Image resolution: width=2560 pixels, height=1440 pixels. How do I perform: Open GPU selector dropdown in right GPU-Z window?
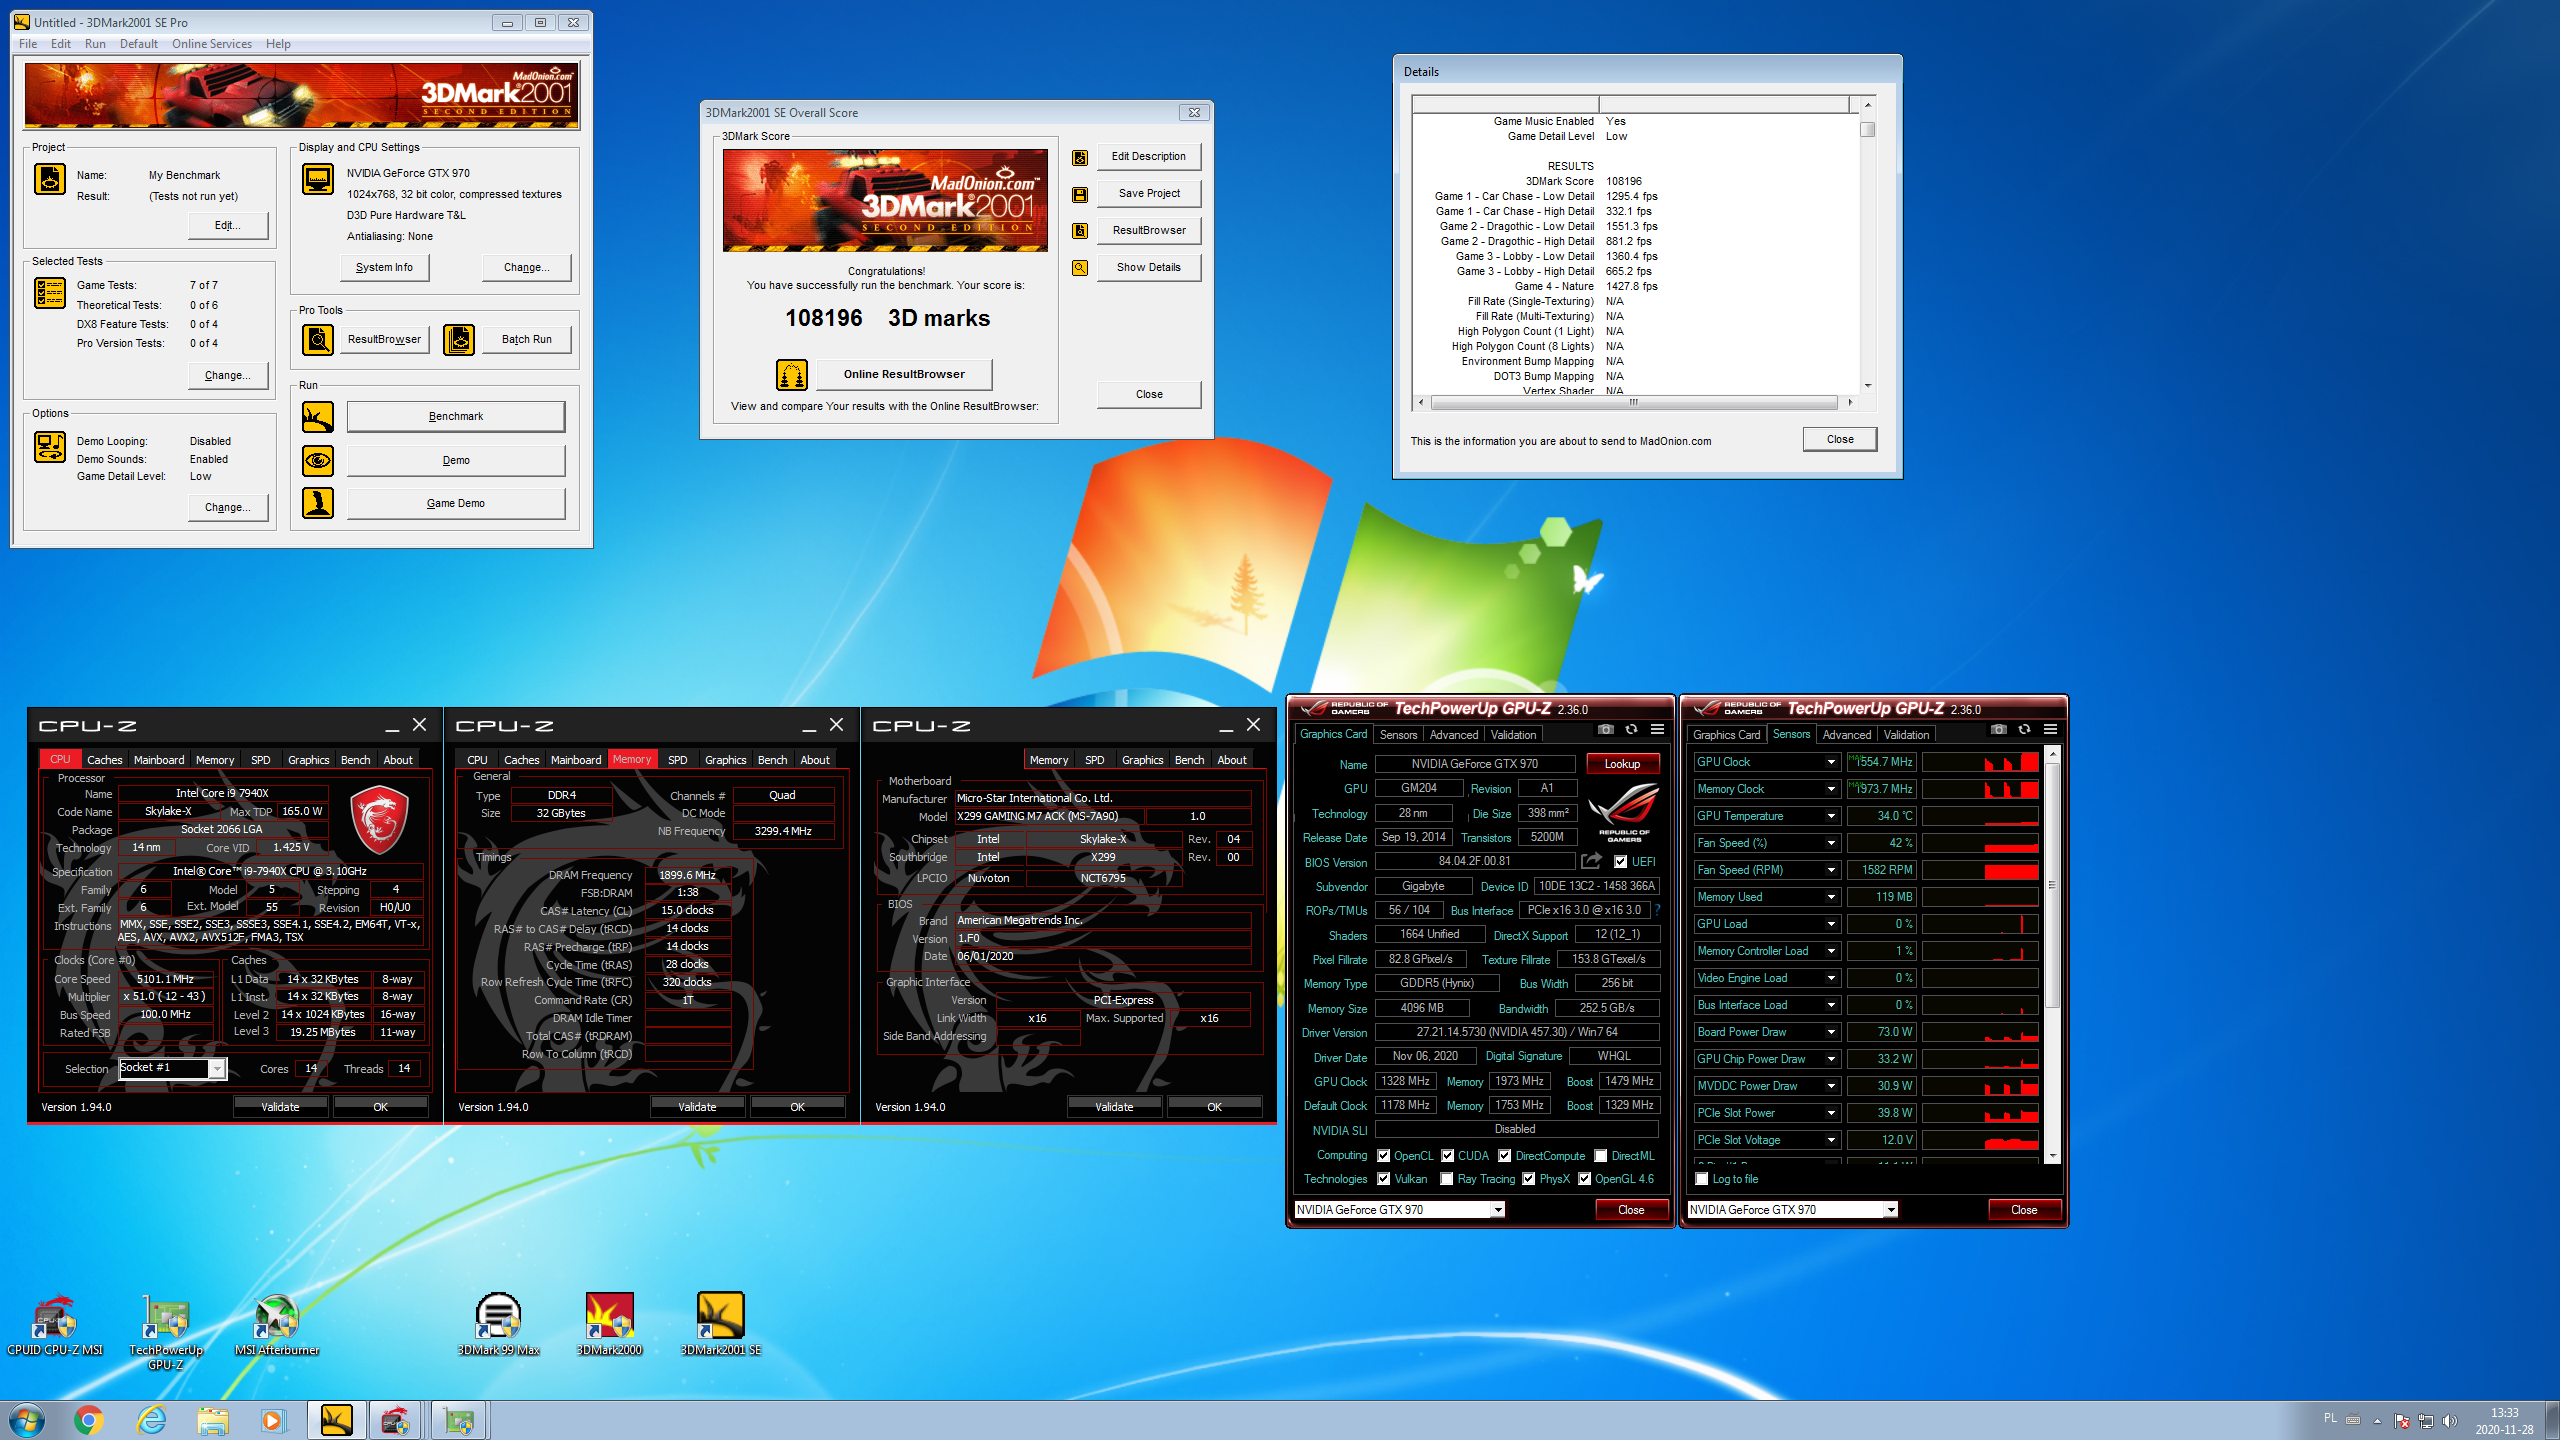coord(1891,1210)
